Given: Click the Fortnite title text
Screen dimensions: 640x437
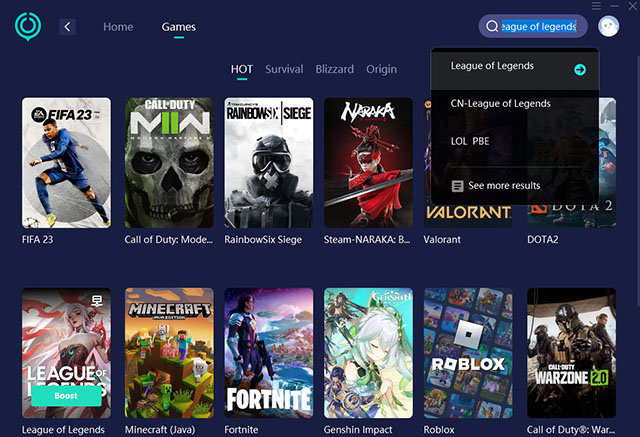Looking at the screenshot, I should pyautogui.click(x=241, y=430).
